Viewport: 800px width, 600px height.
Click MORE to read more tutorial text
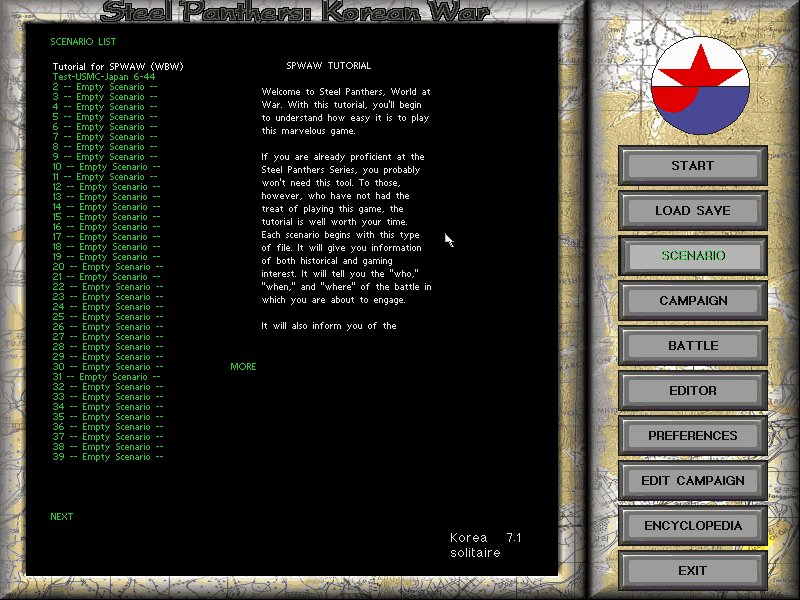tap(243, 367)
